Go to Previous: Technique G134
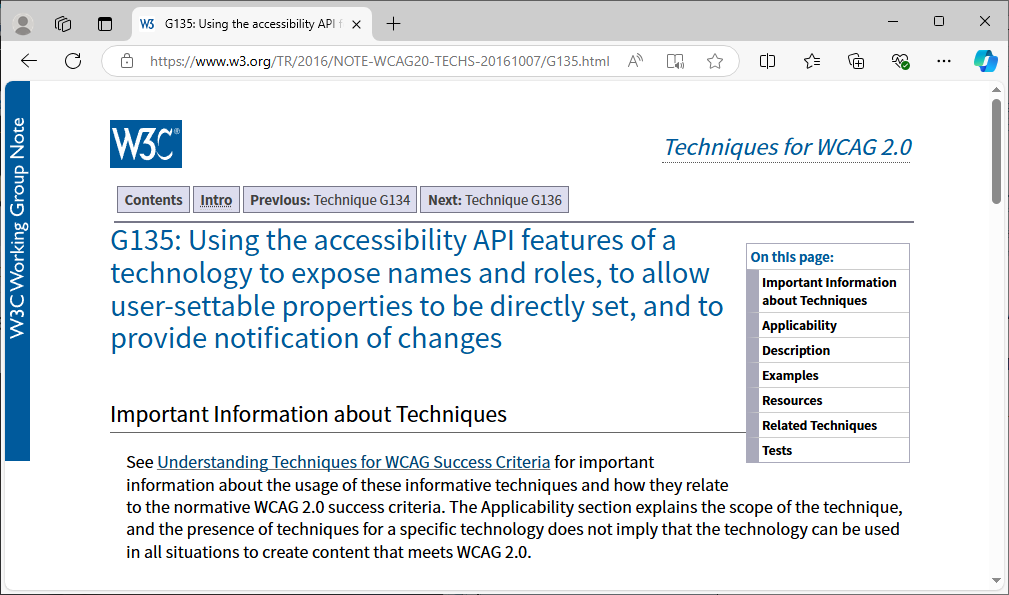1009x595 pixels. tap(330, 200)
